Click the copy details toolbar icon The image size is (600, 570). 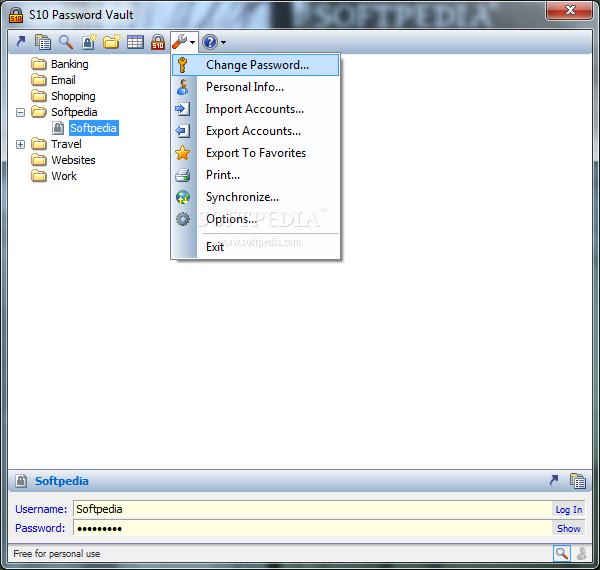[43, 42]
